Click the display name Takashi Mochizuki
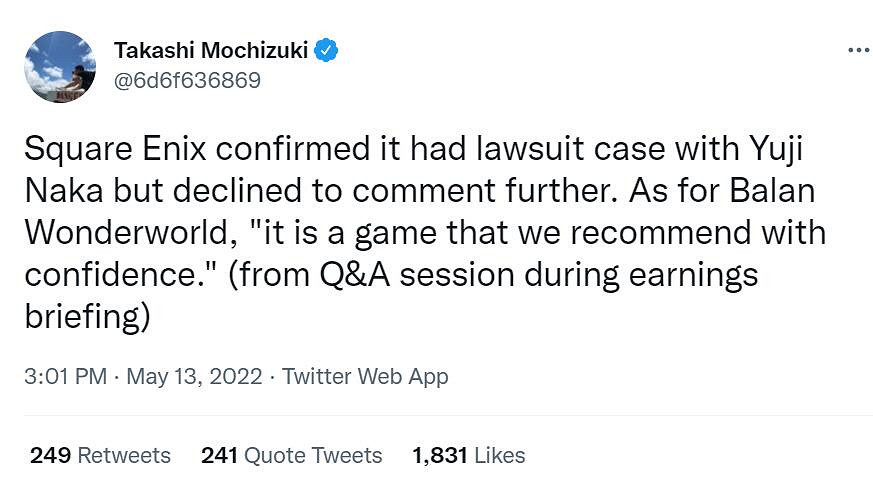Screen dimensions: 873x486 [x=212, y=50]
